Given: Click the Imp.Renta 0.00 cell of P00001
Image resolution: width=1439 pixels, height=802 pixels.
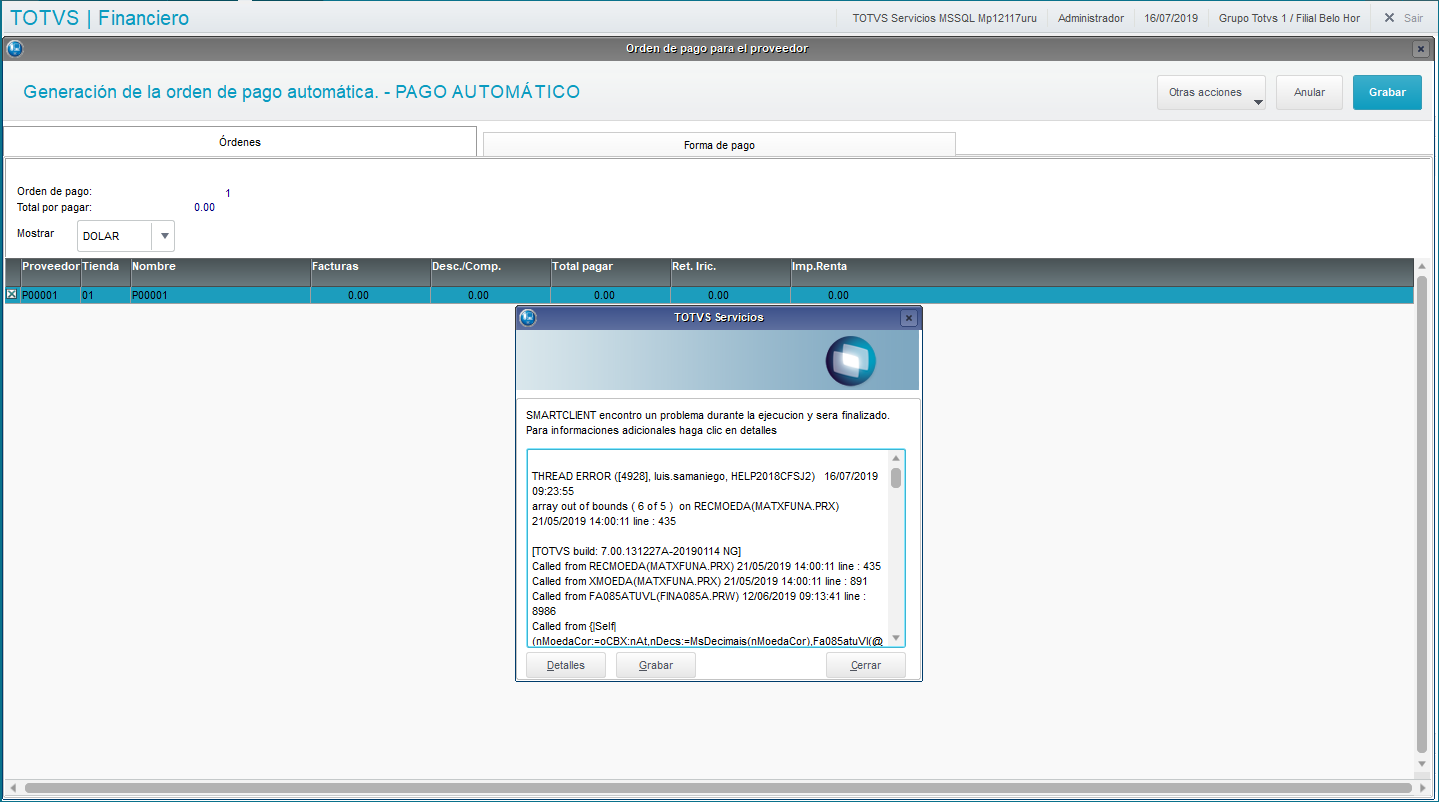Looking at the screenshot, I should point(838,295).
